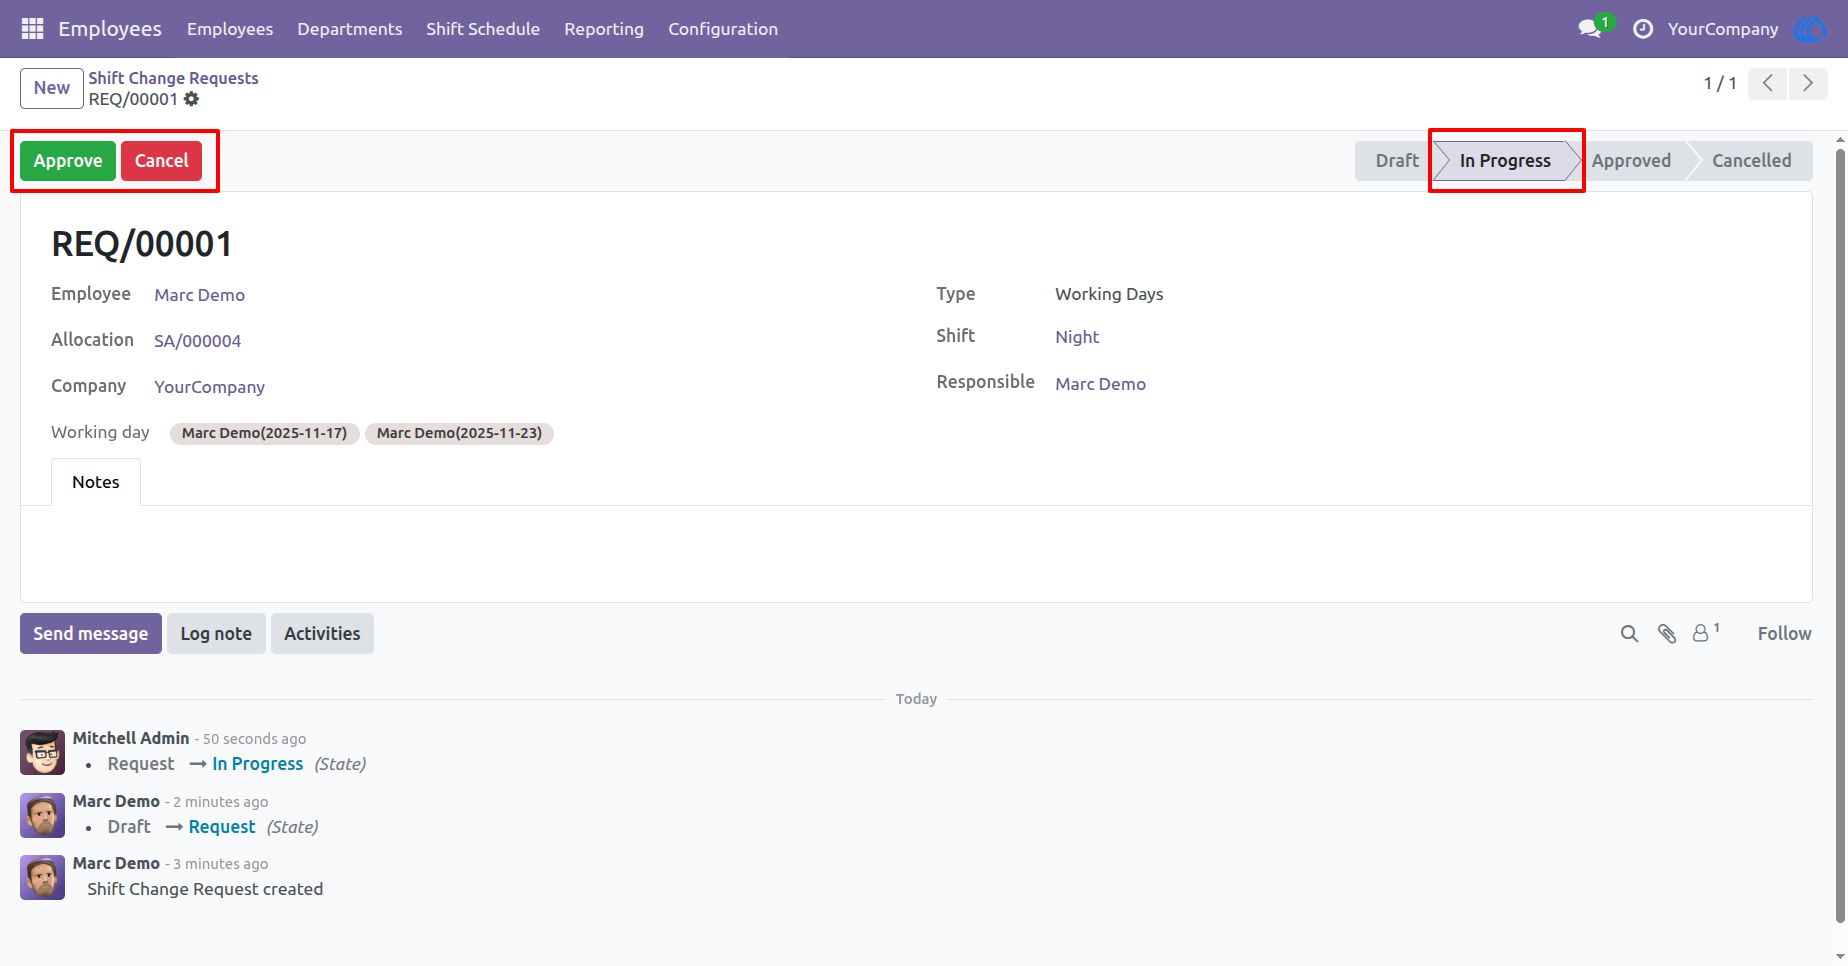Screen dimensions: 1848x966
Task: Open the apps grid menu icon
Action: click(32, 29)
